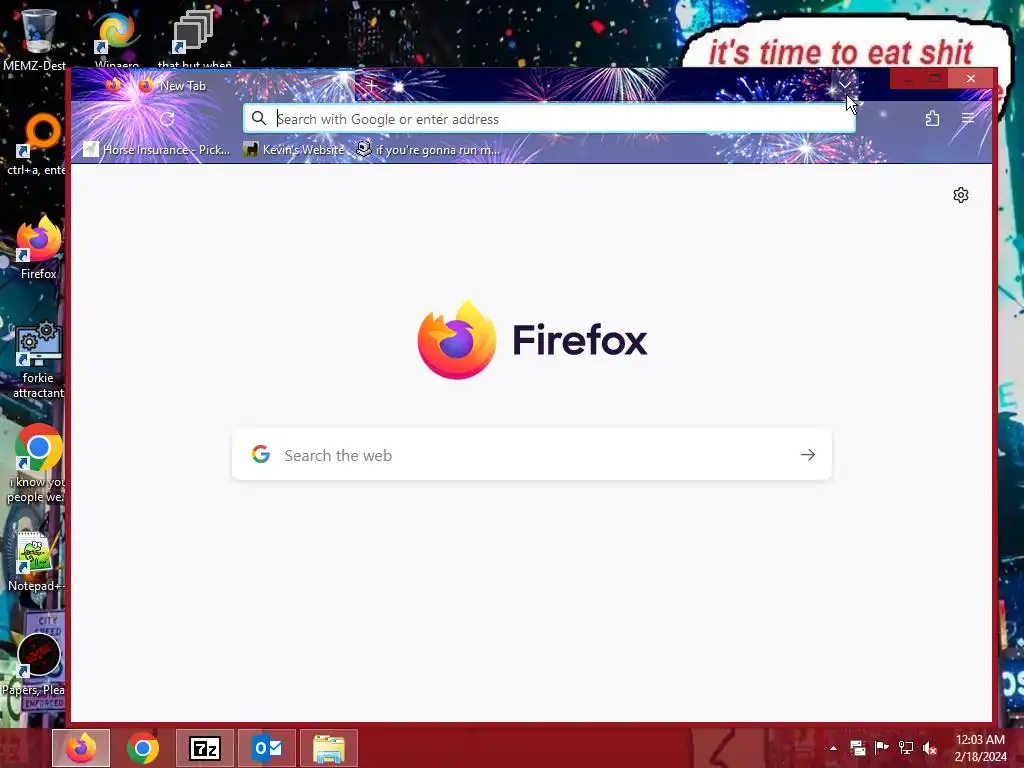Open the network tray icon
This screenshot has width=1024, height=768.
tap(905, 748)
